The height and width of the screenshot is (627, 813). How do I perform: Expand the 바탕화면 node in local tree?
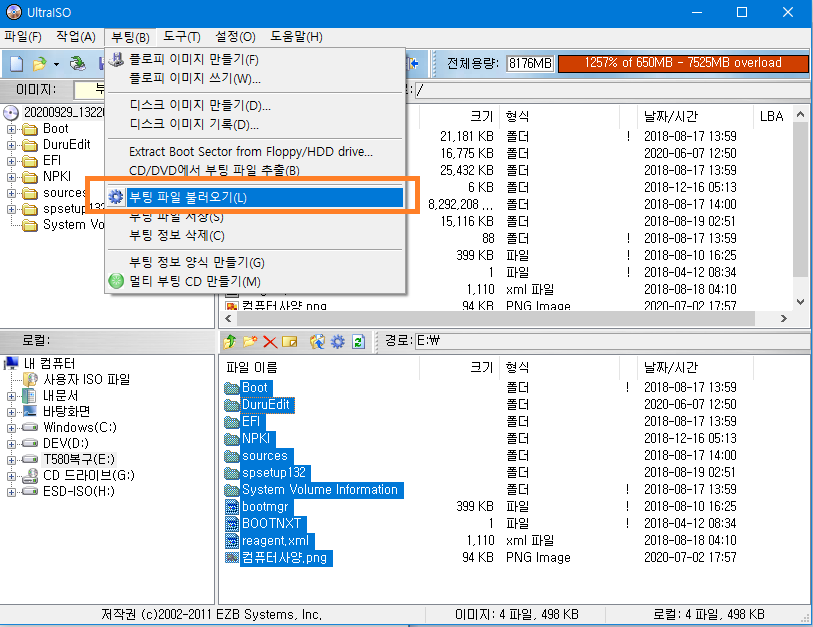point(11,412)
